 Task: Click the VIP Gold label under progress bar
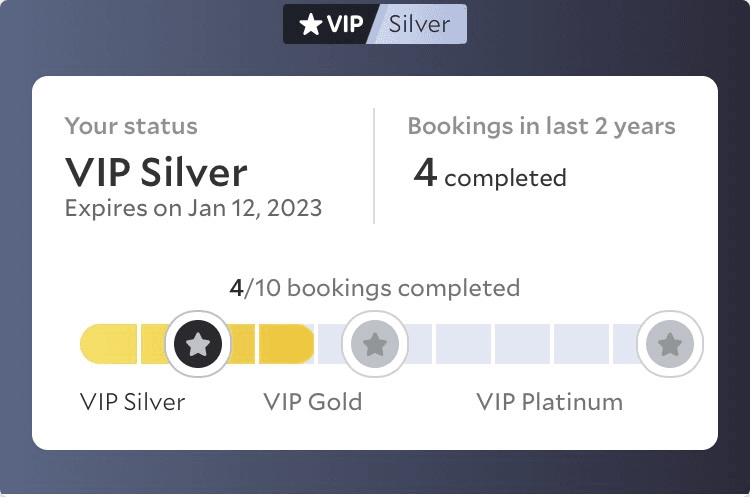[x=313, y=402]
